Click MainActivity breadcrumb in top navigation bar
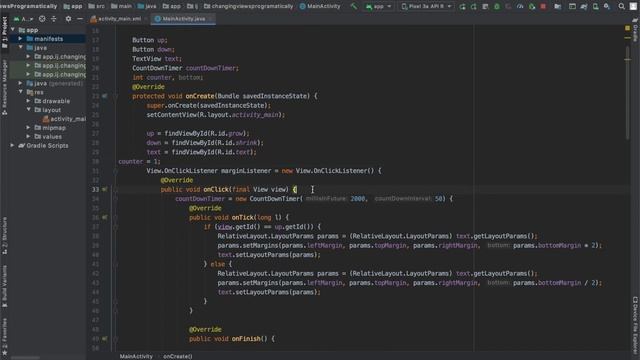640x360 pixels. click(320, 7)
